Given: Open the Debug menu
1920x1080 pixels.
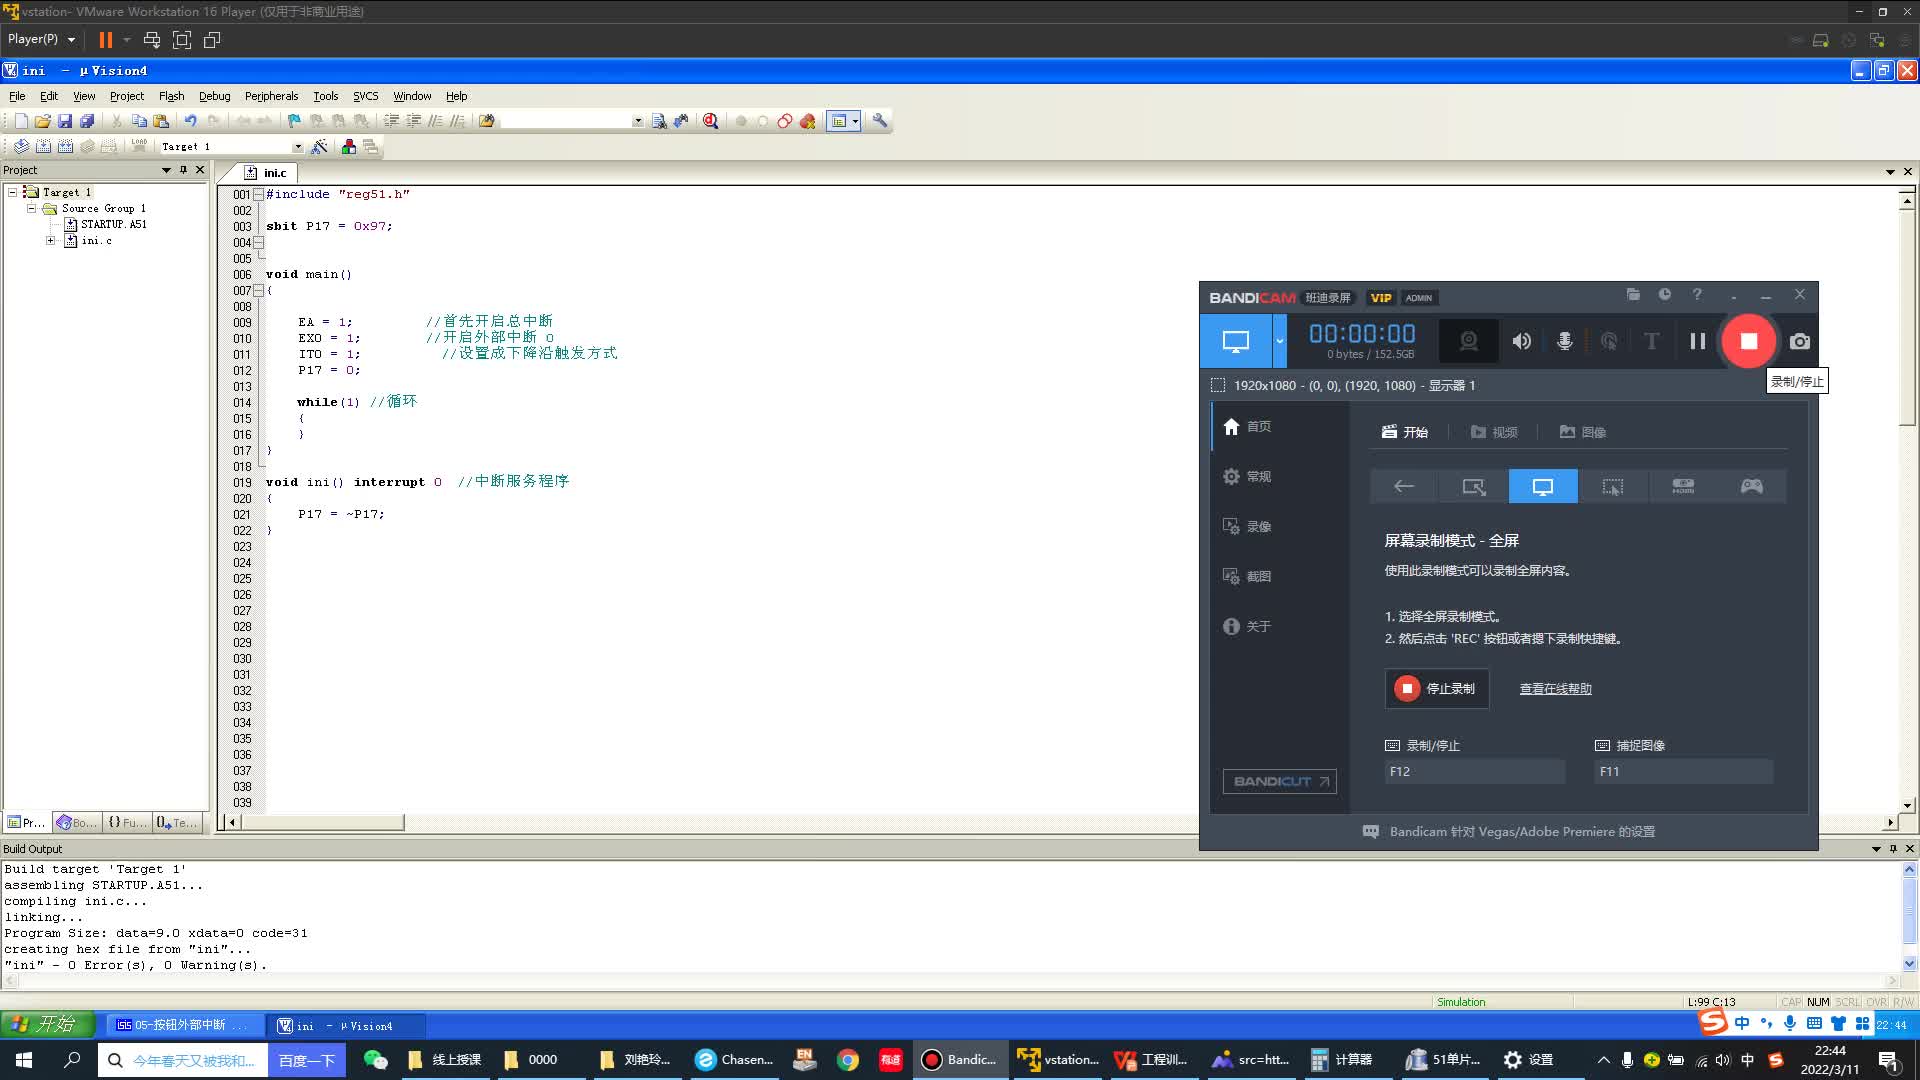Looking at the screenshot, I should tap(214, 96).
